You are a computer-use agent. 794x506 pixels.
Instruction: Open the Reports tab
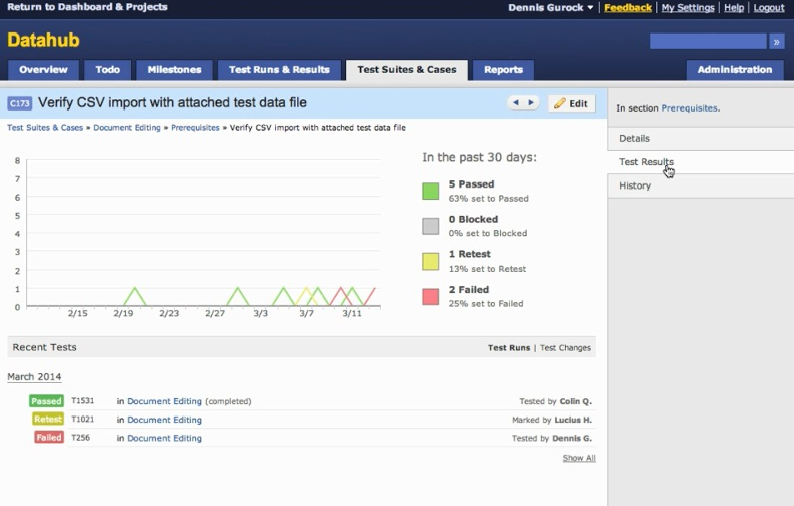[x=503, y=70]
